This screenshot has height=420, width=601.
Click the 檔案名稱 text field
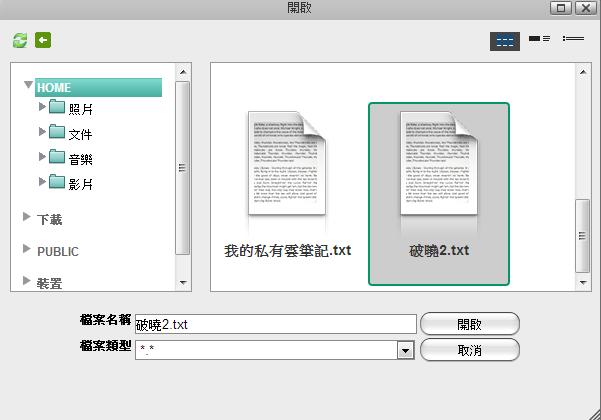pos(275,324)
